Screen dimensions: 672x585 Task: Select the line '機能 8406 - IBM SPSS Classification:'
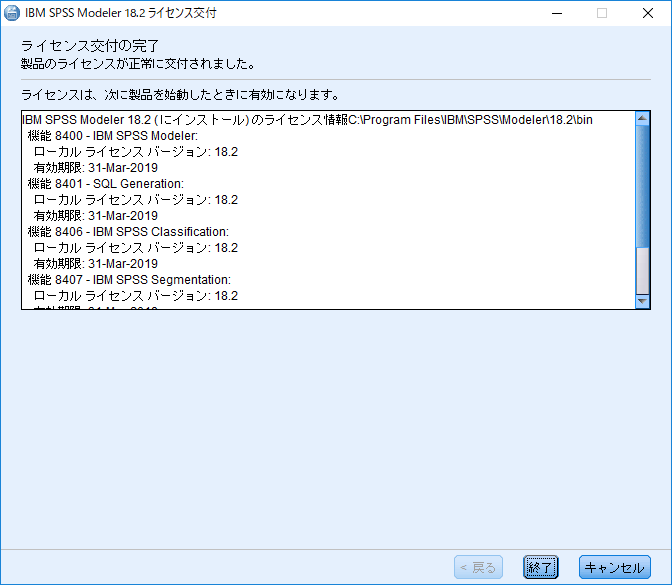pos(128,232)
